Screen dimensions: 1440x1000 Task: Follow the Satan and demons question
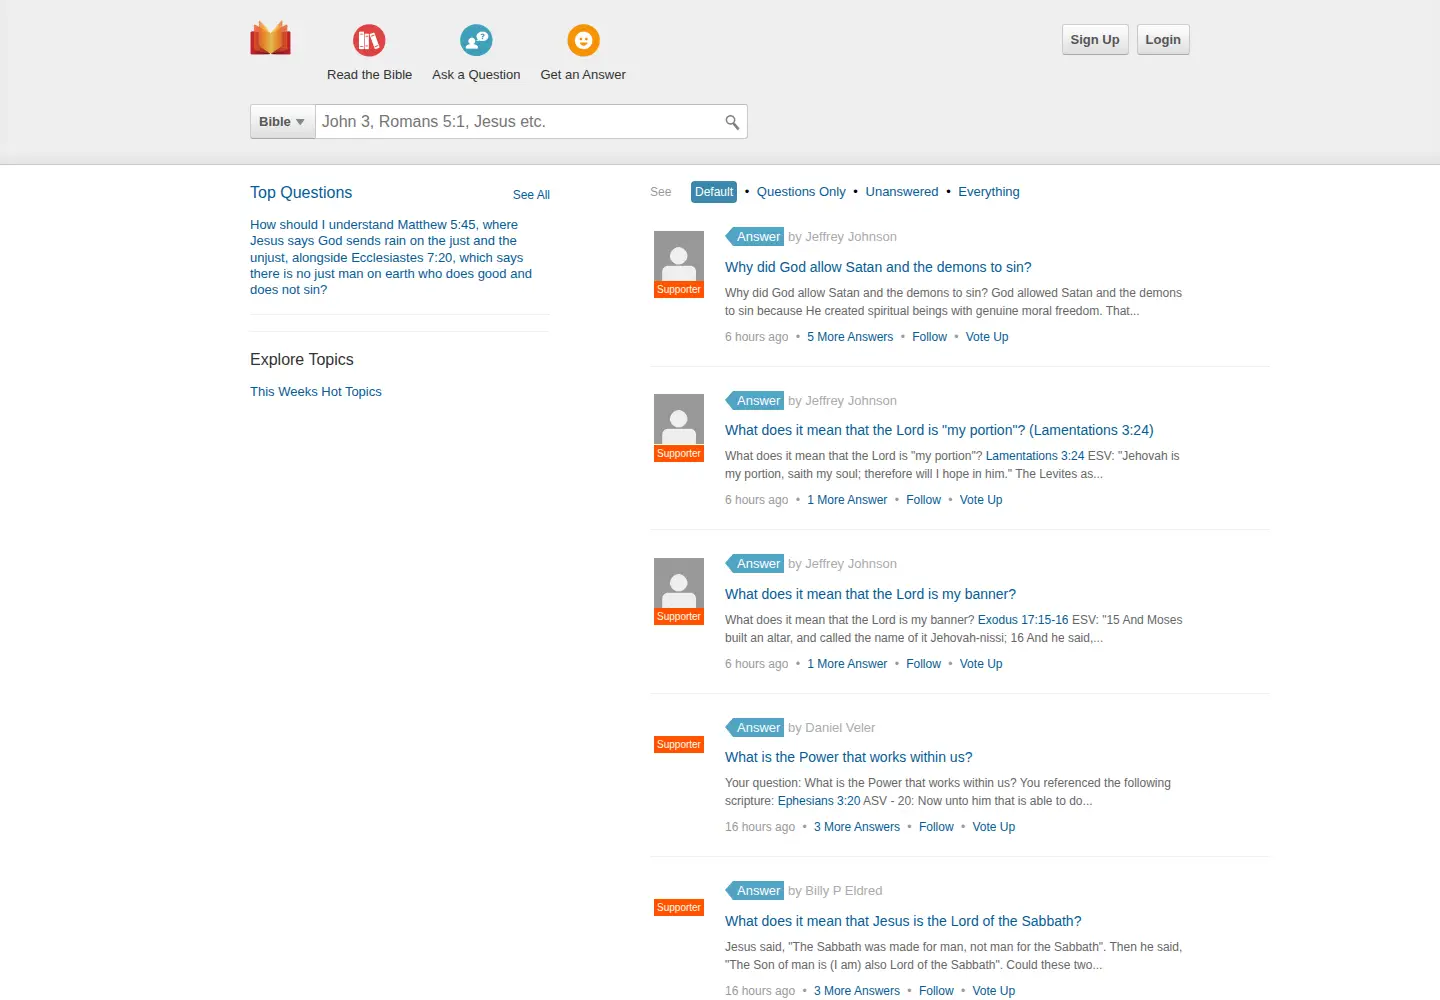point(929,337)
